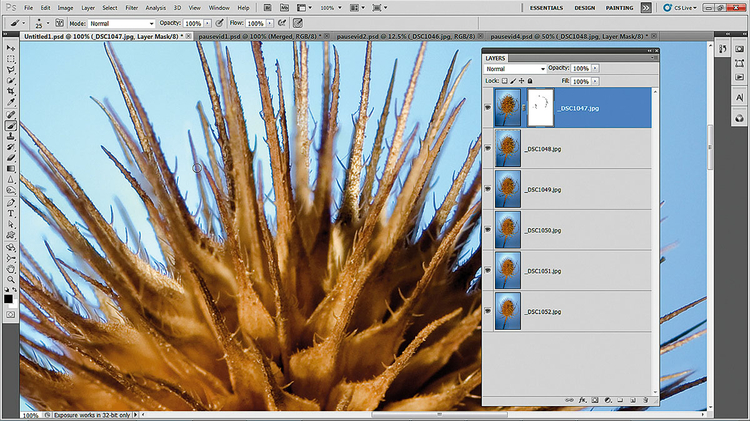750x421 pixels.
Task: Hide the _DSC1049.jpg layer
Action: click(488, 189)
